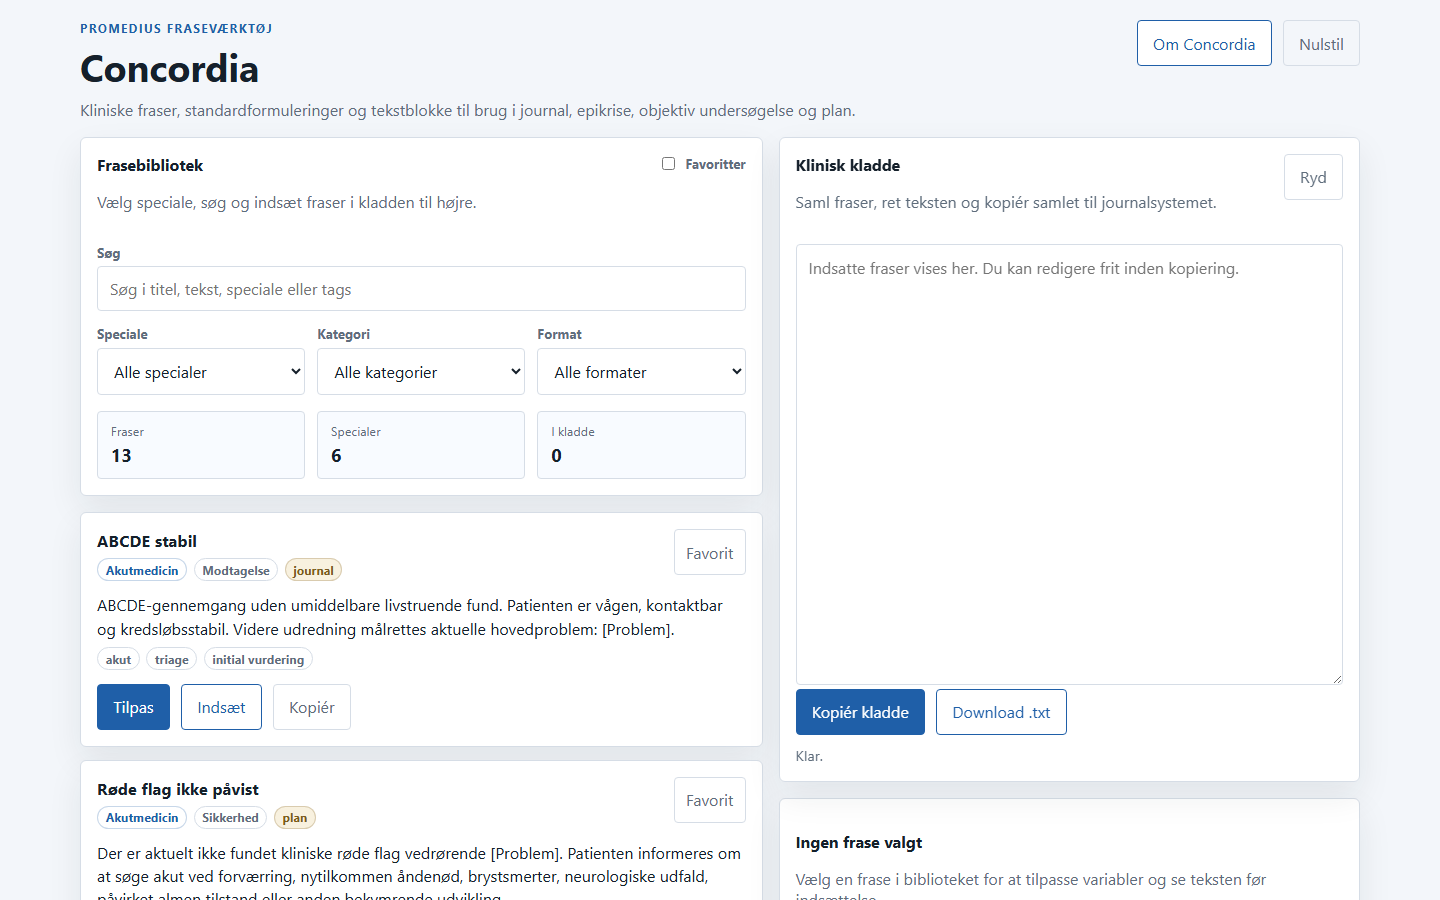Image resolution: width=1440 pixels, height=900 pixels.
Task: Click the Sikkerhed category badge
Action: 230,818
